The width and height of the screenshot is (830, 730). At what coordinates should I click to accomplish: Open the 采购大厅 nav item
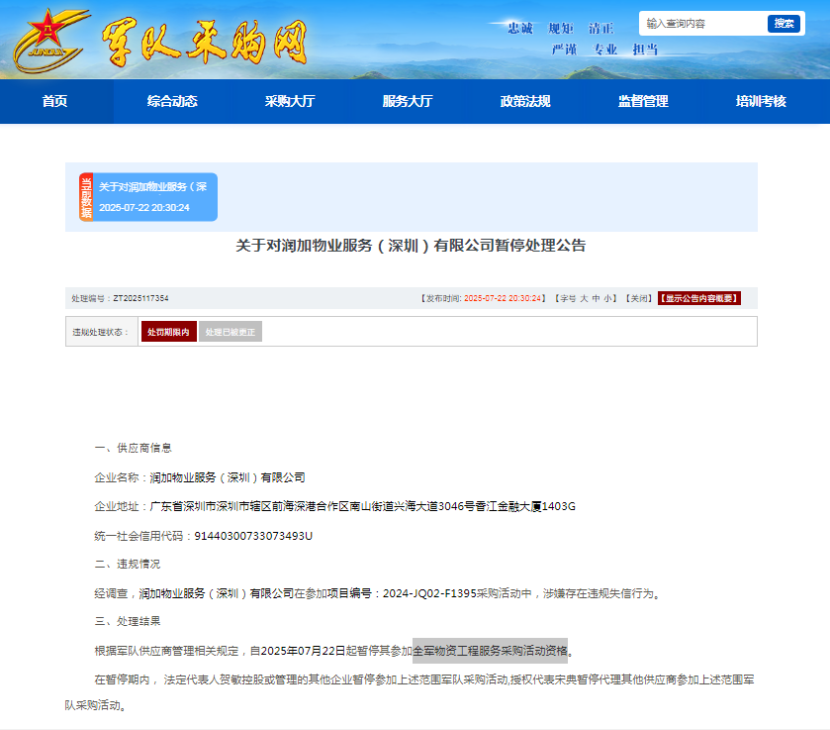pos(290,101)
